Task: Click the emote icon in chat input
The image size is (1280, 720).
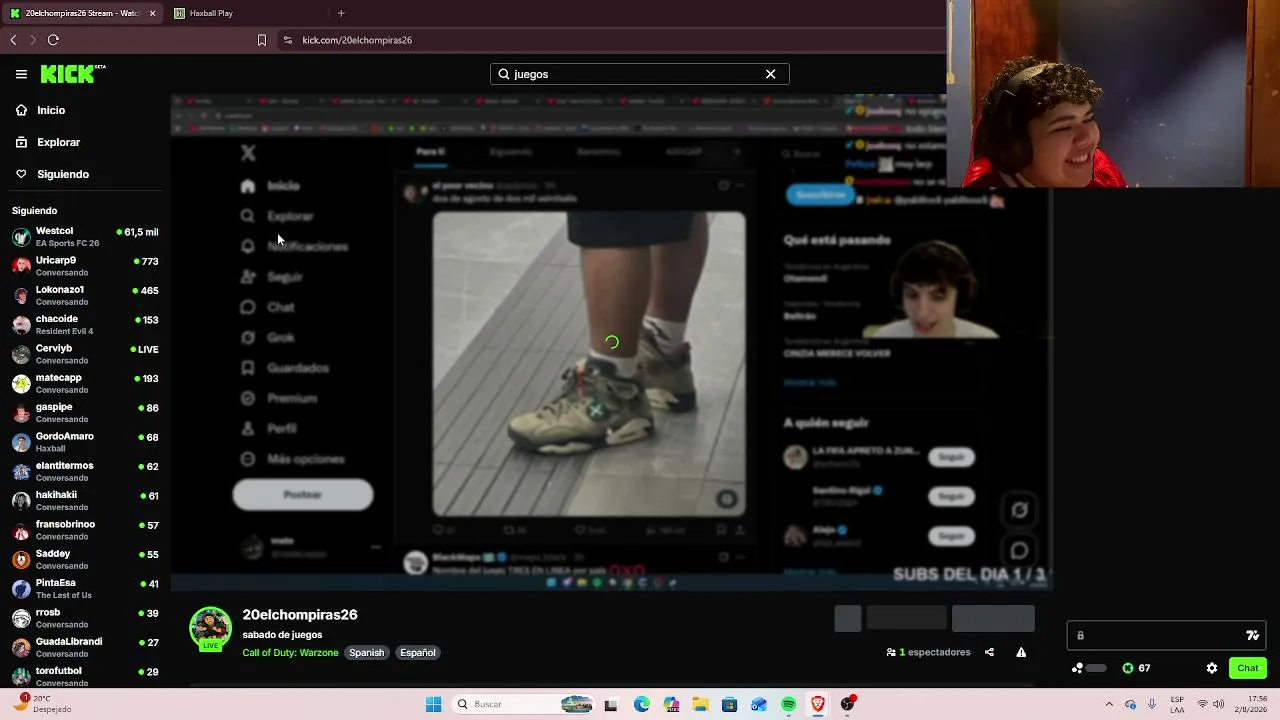Action: 1252,635
